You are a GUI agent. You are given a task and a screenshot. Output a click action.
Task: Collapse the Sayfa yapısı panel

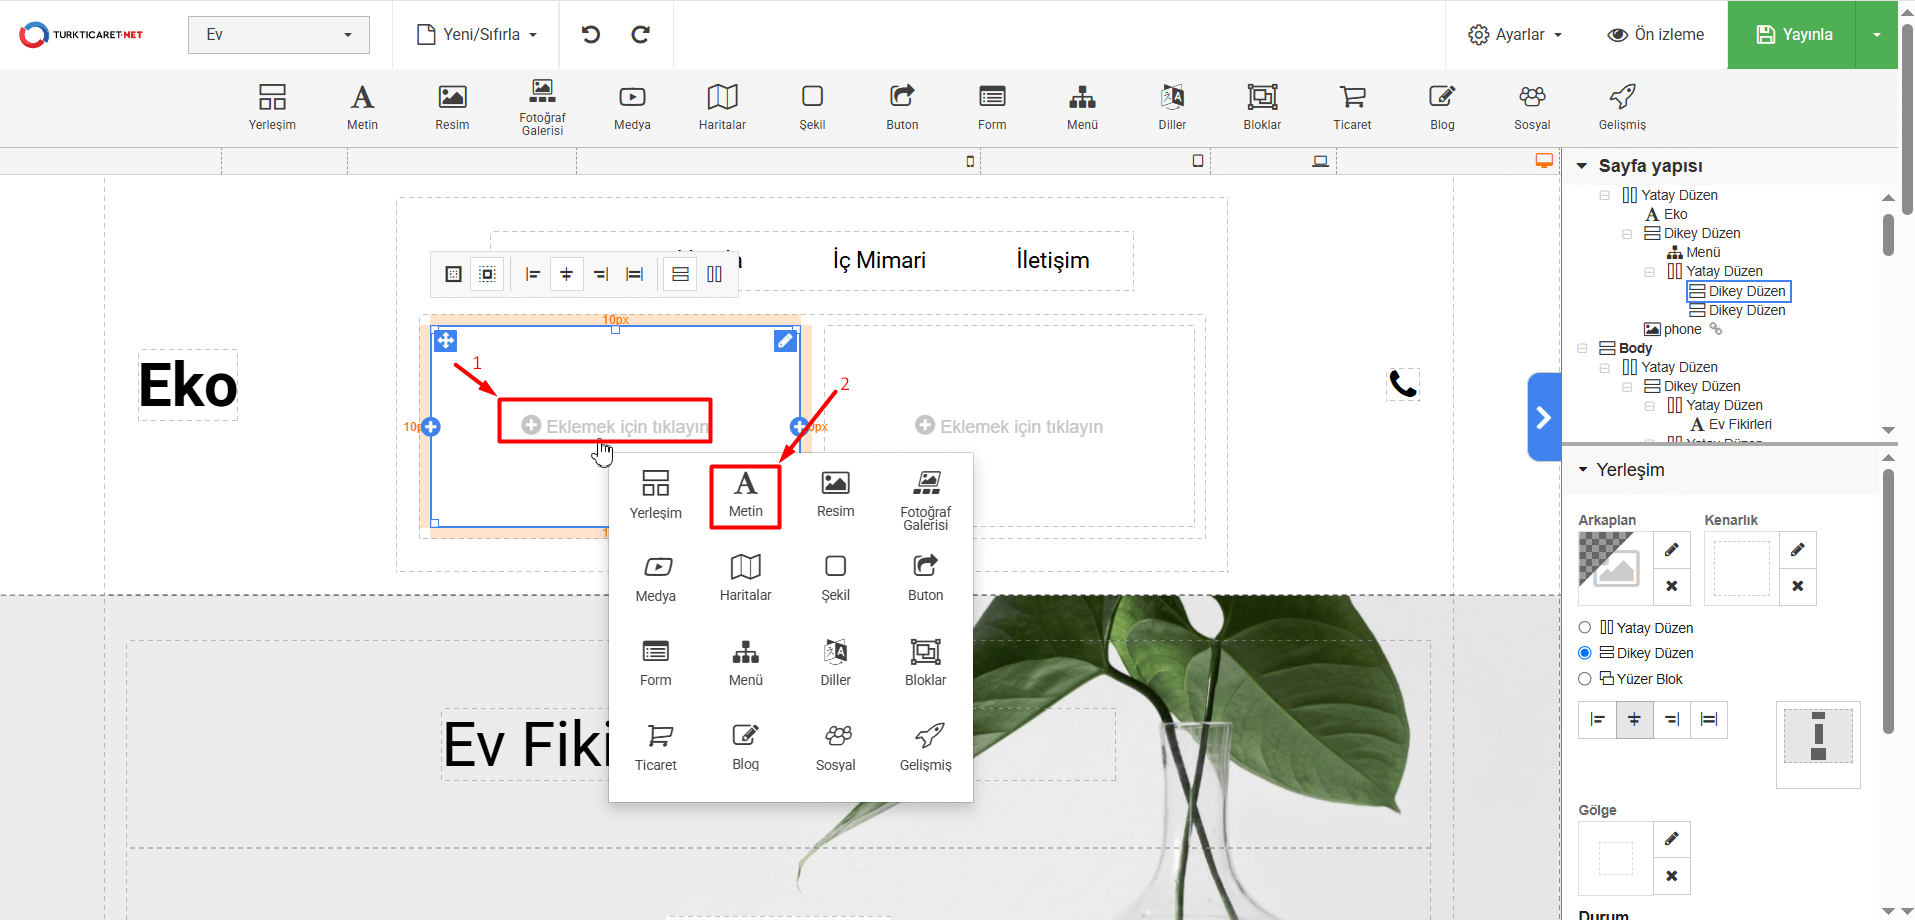click(1582, 166)
